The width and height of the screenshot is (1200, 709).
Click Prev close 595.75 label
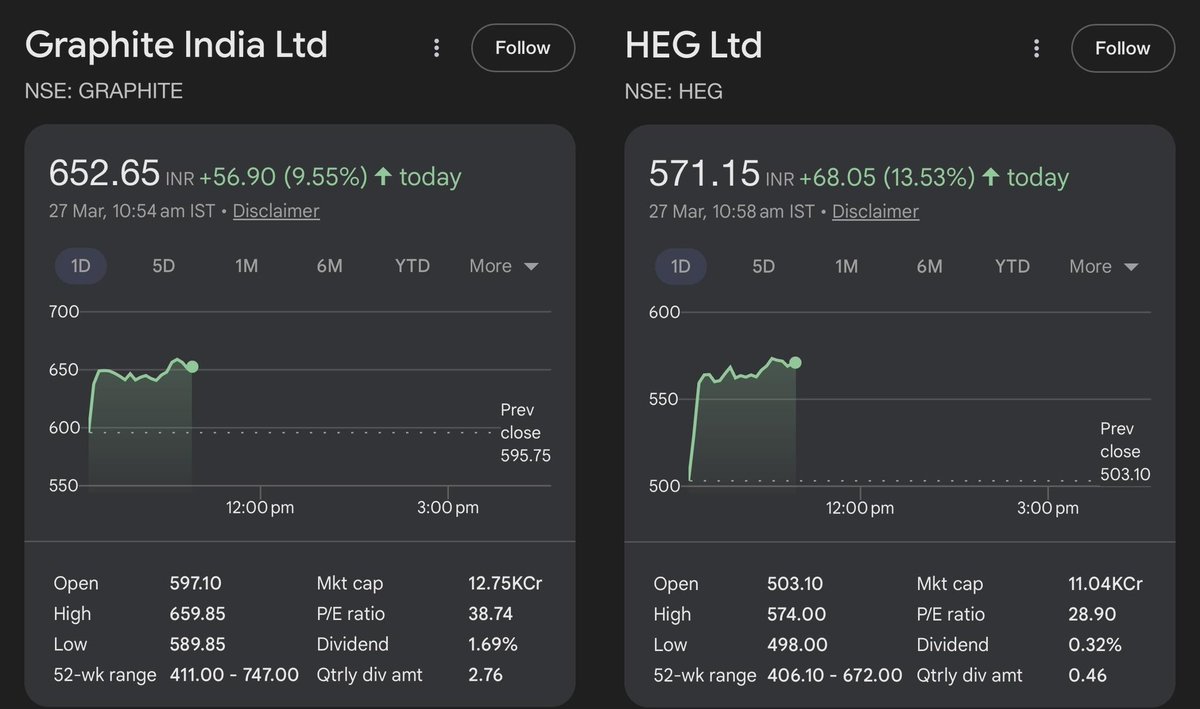click(524, 433)
